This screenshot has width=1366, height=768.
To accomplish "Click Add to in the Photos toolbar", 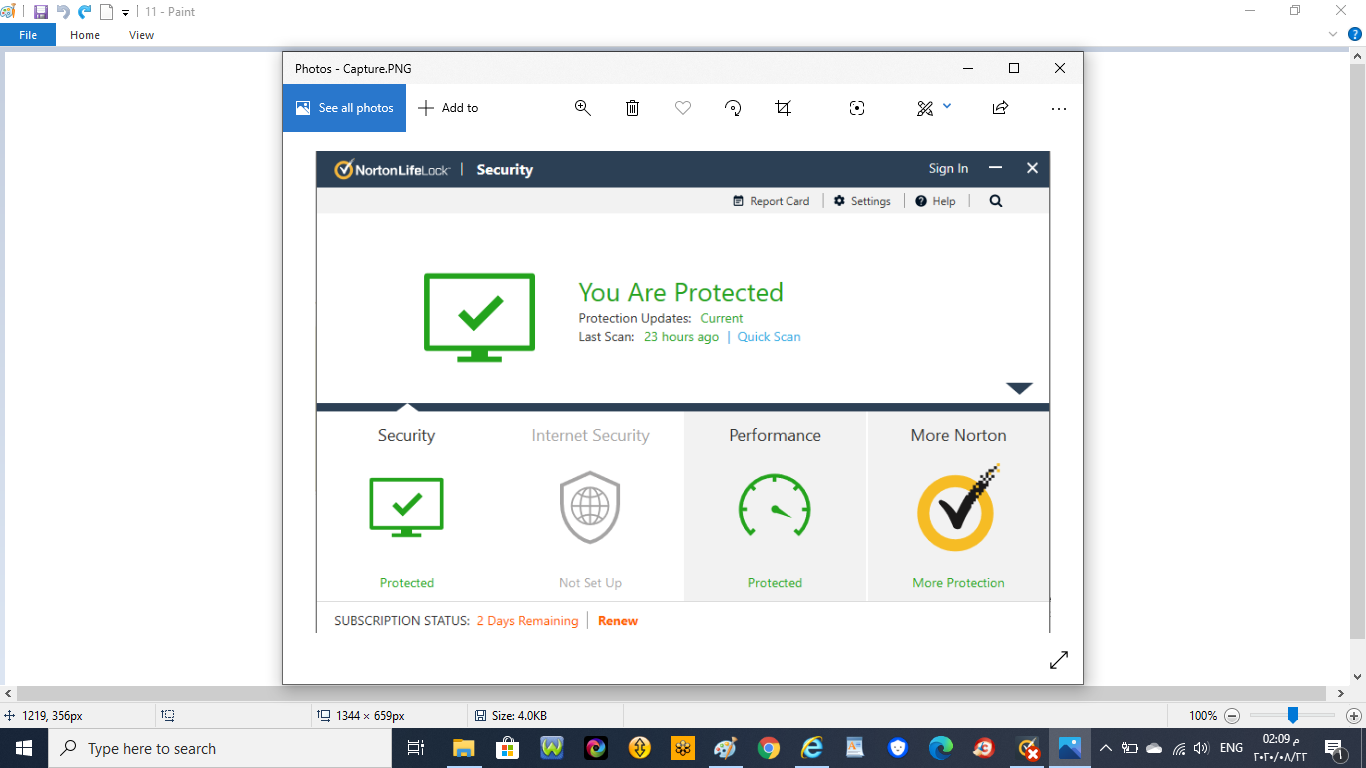I will point(448,108).
